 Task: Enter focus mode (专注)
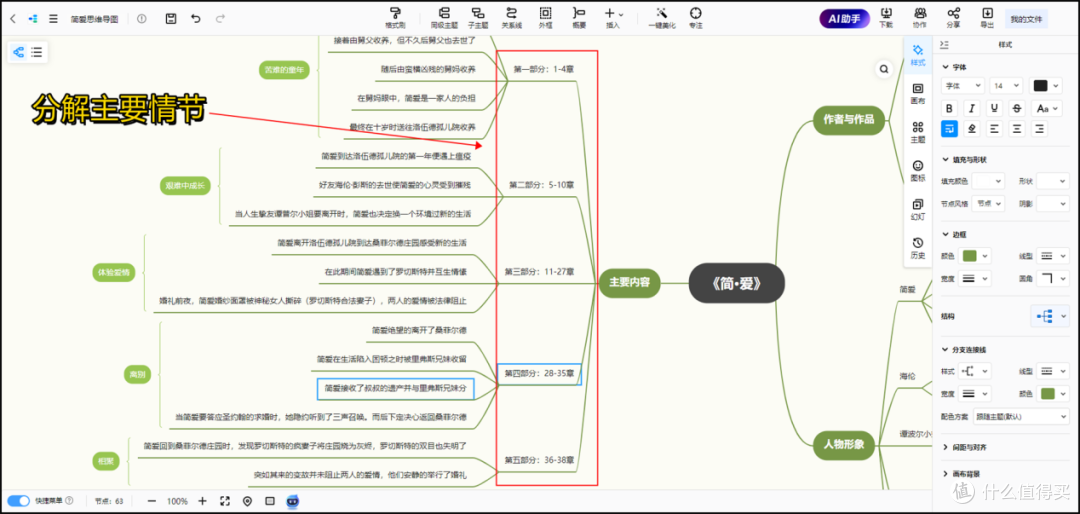point(696,17)
